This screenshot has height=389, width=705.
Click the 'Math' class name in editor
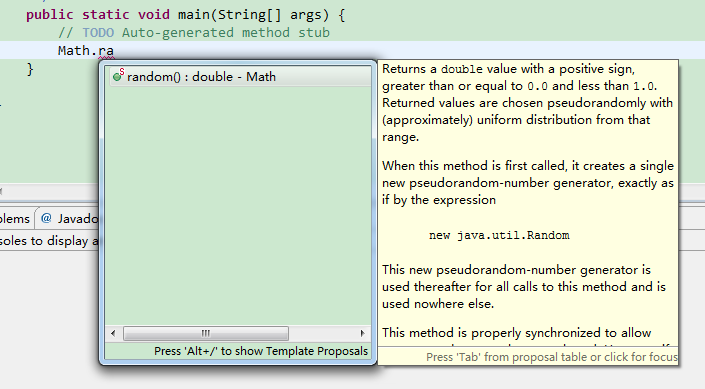click(x=74, y=50)
